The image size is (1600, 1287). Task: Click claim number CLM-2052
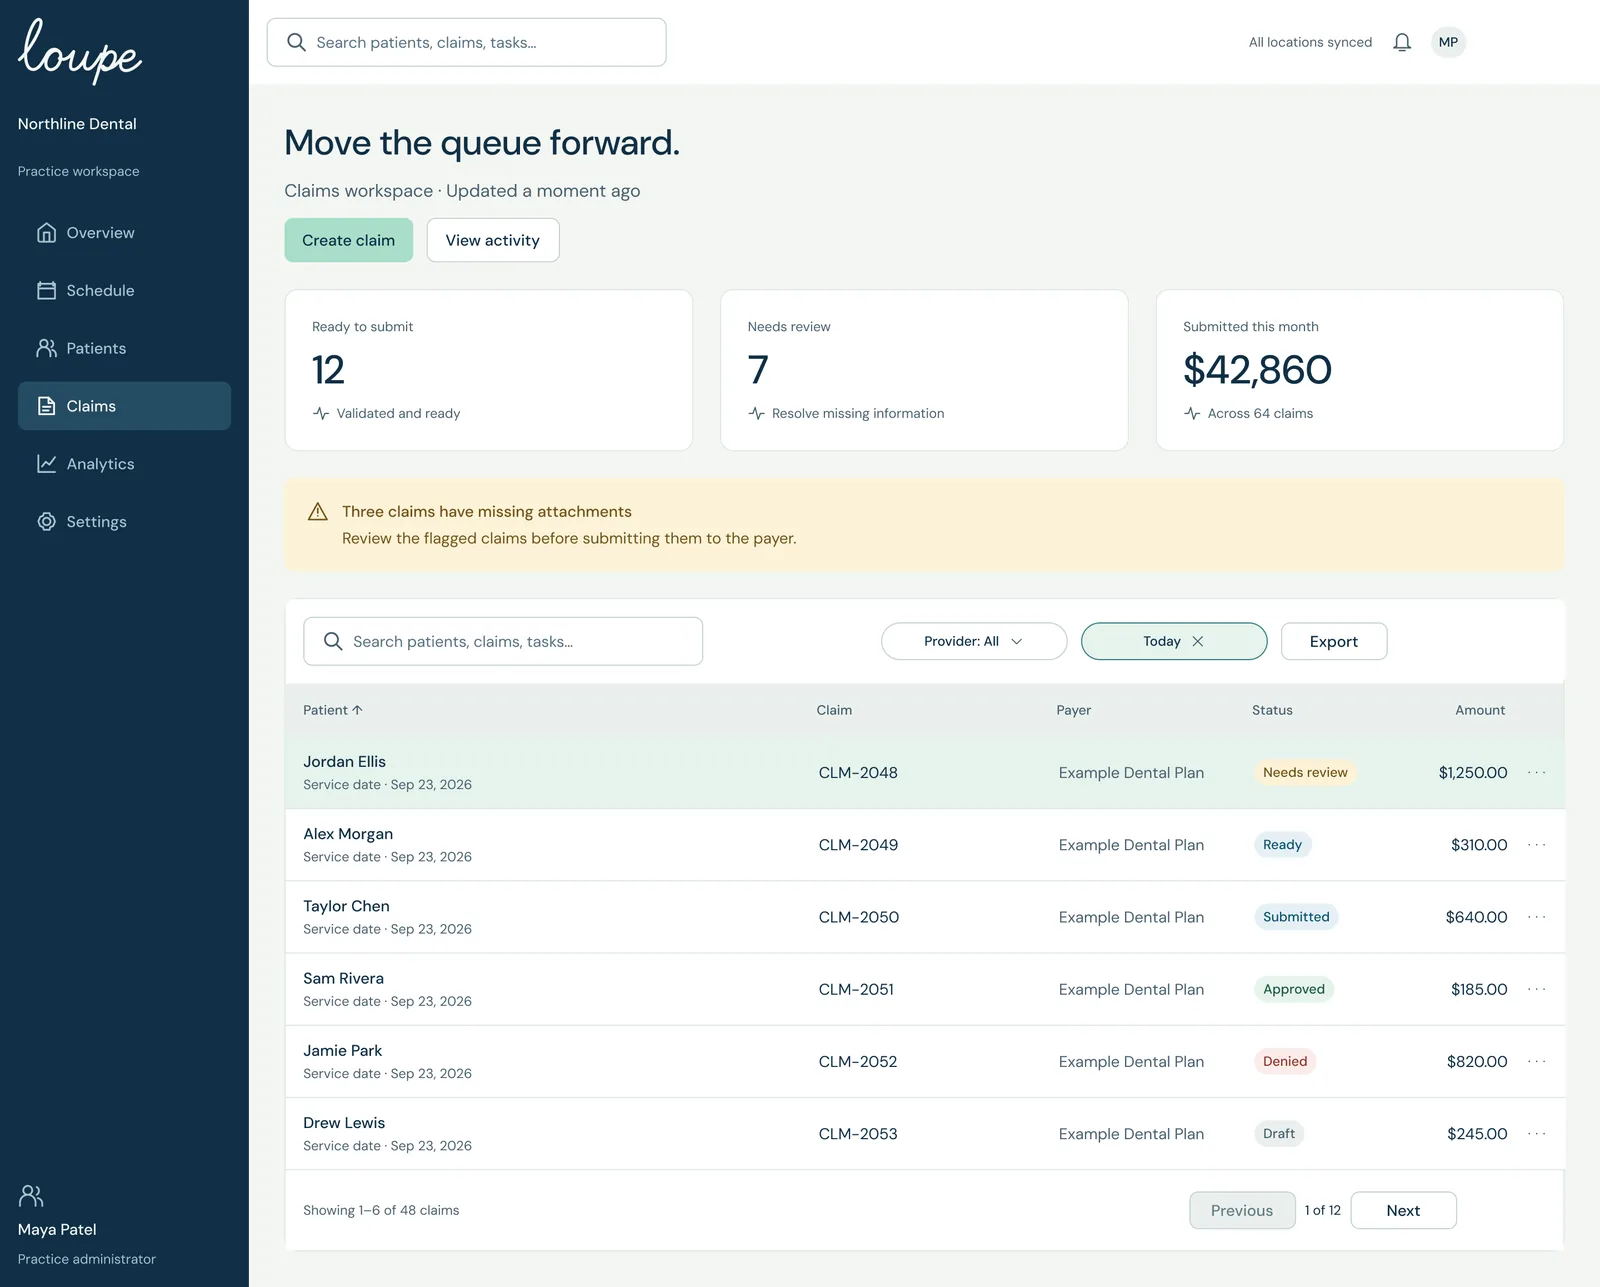(x=858, y=1062)
